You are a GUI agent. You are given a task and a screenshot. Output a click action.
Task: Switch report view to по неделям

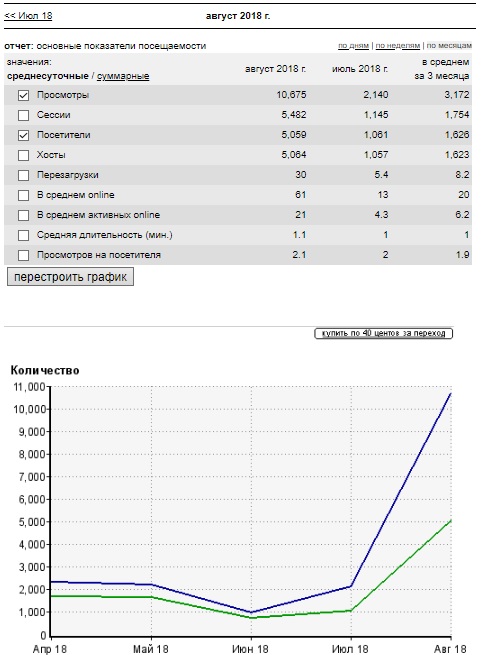397,46
